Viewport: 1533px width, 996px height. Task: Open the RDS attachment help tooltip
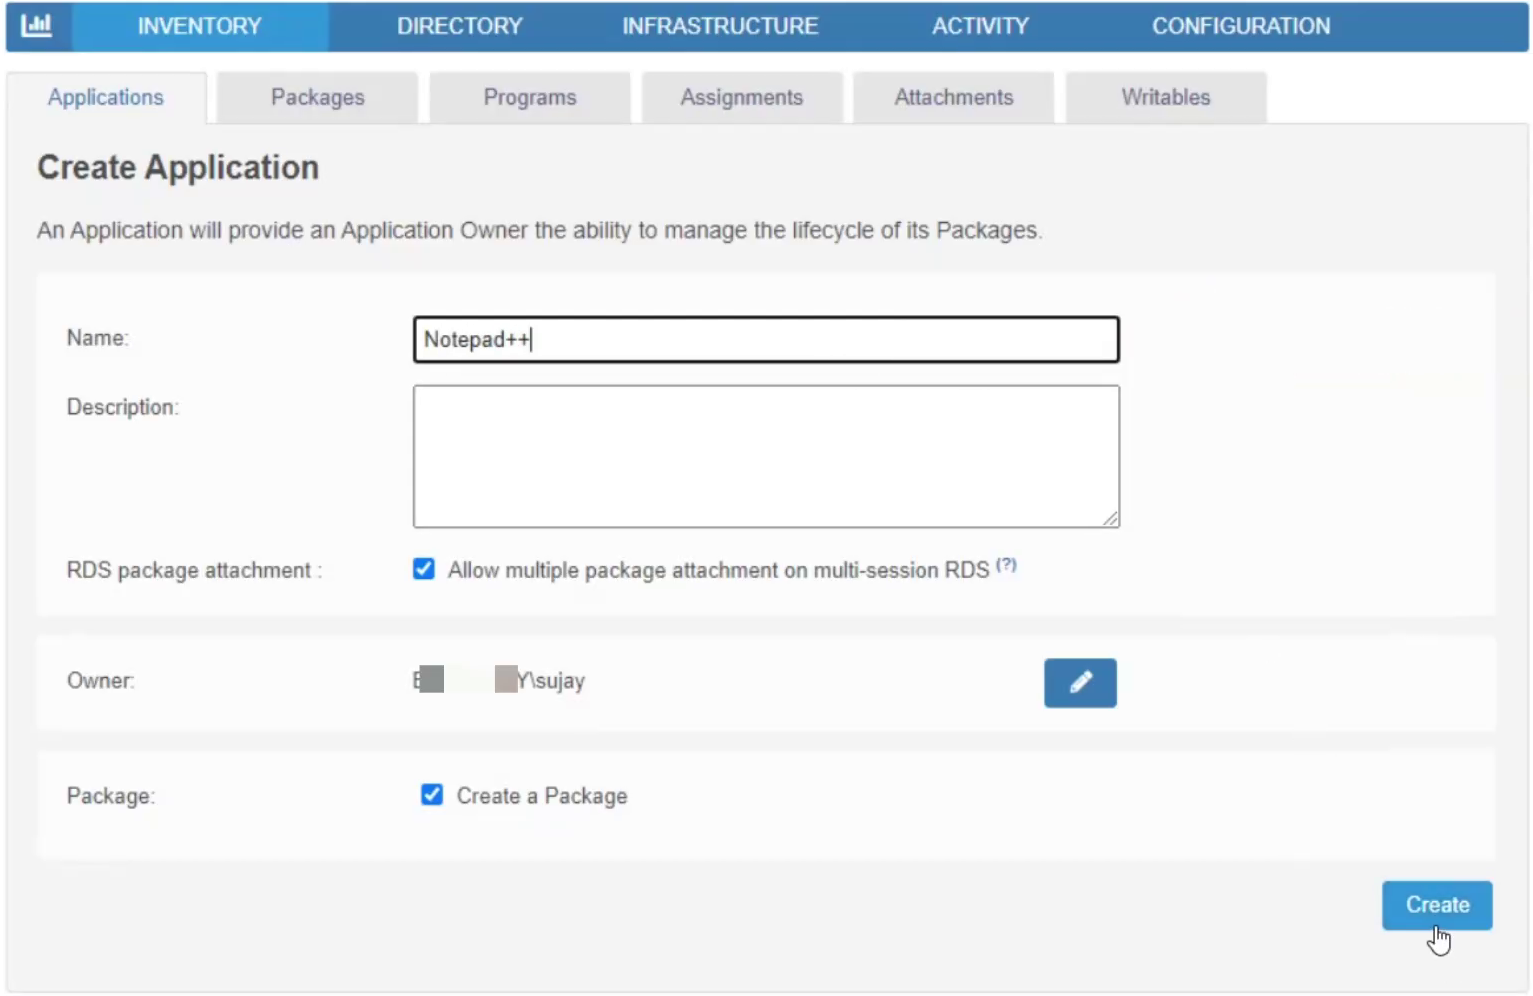click(x=1006, y=565)
